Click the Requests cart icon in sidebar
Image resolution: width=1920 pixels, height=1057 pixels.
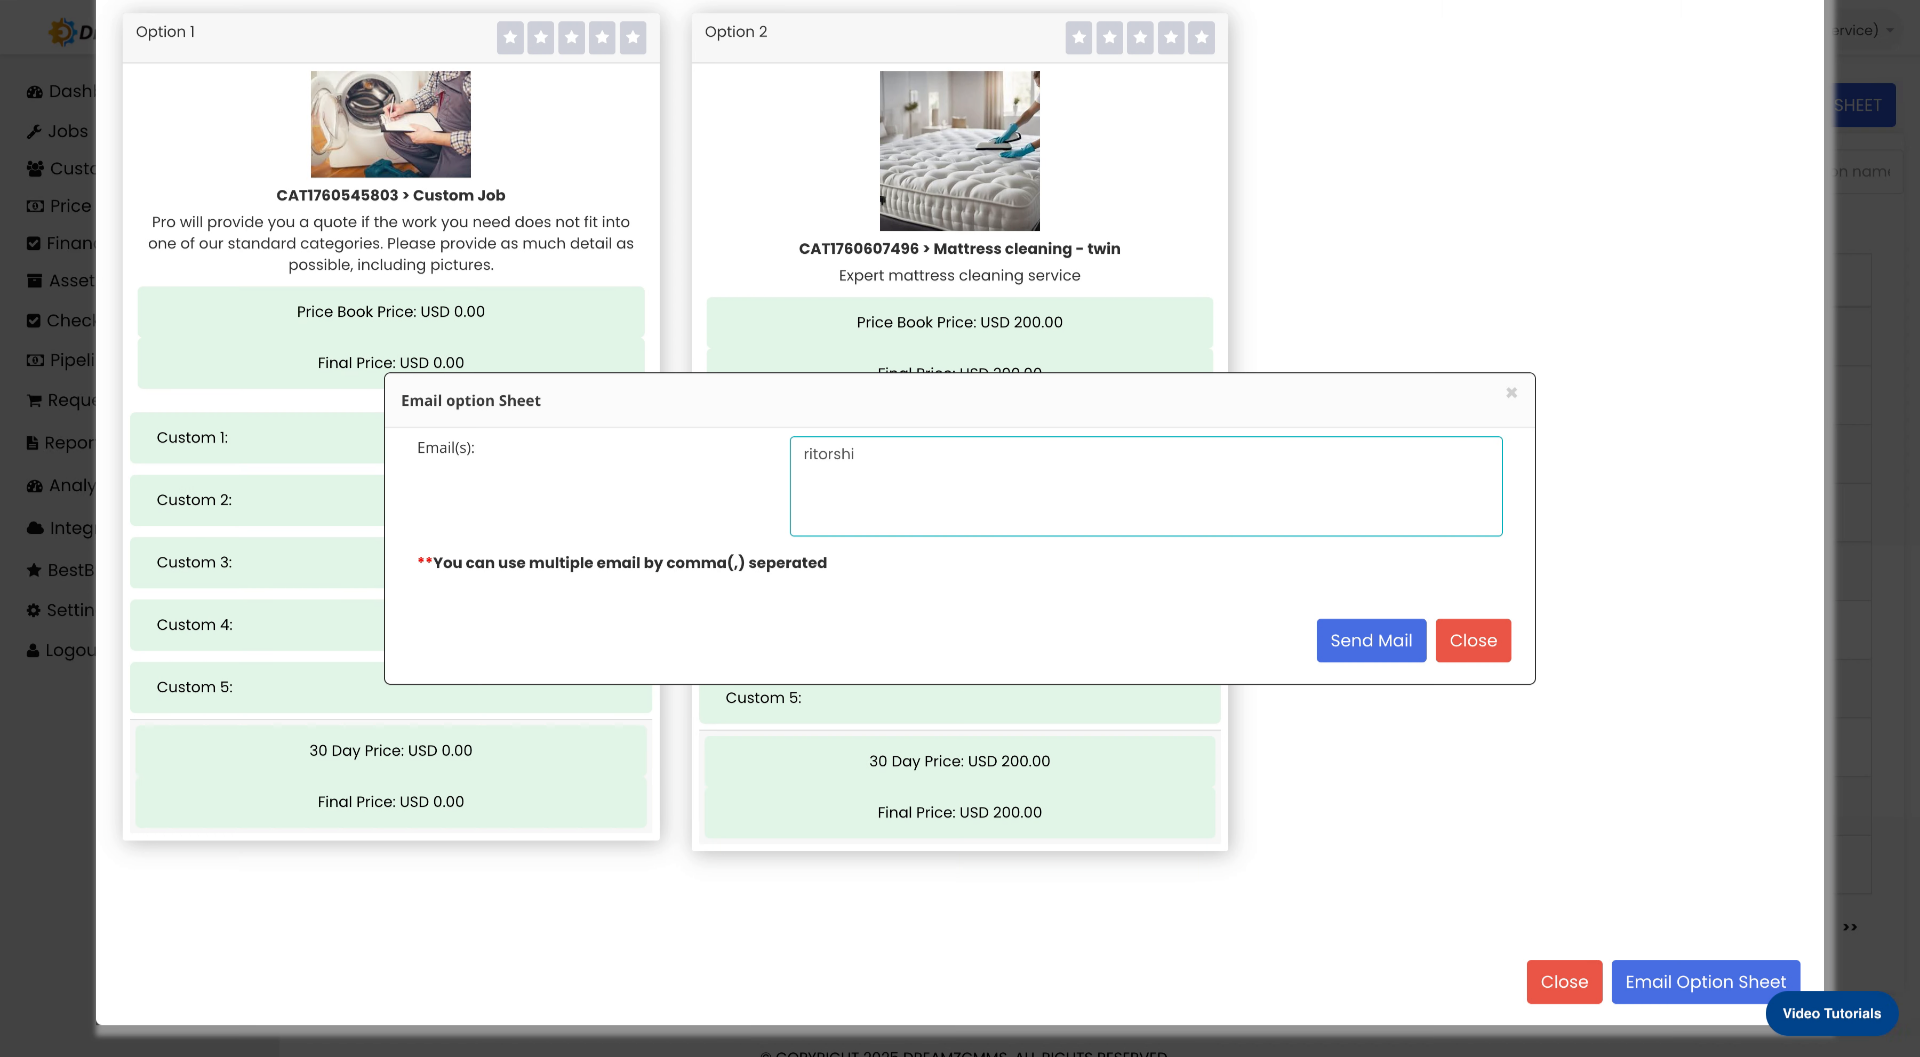point(34,401)
